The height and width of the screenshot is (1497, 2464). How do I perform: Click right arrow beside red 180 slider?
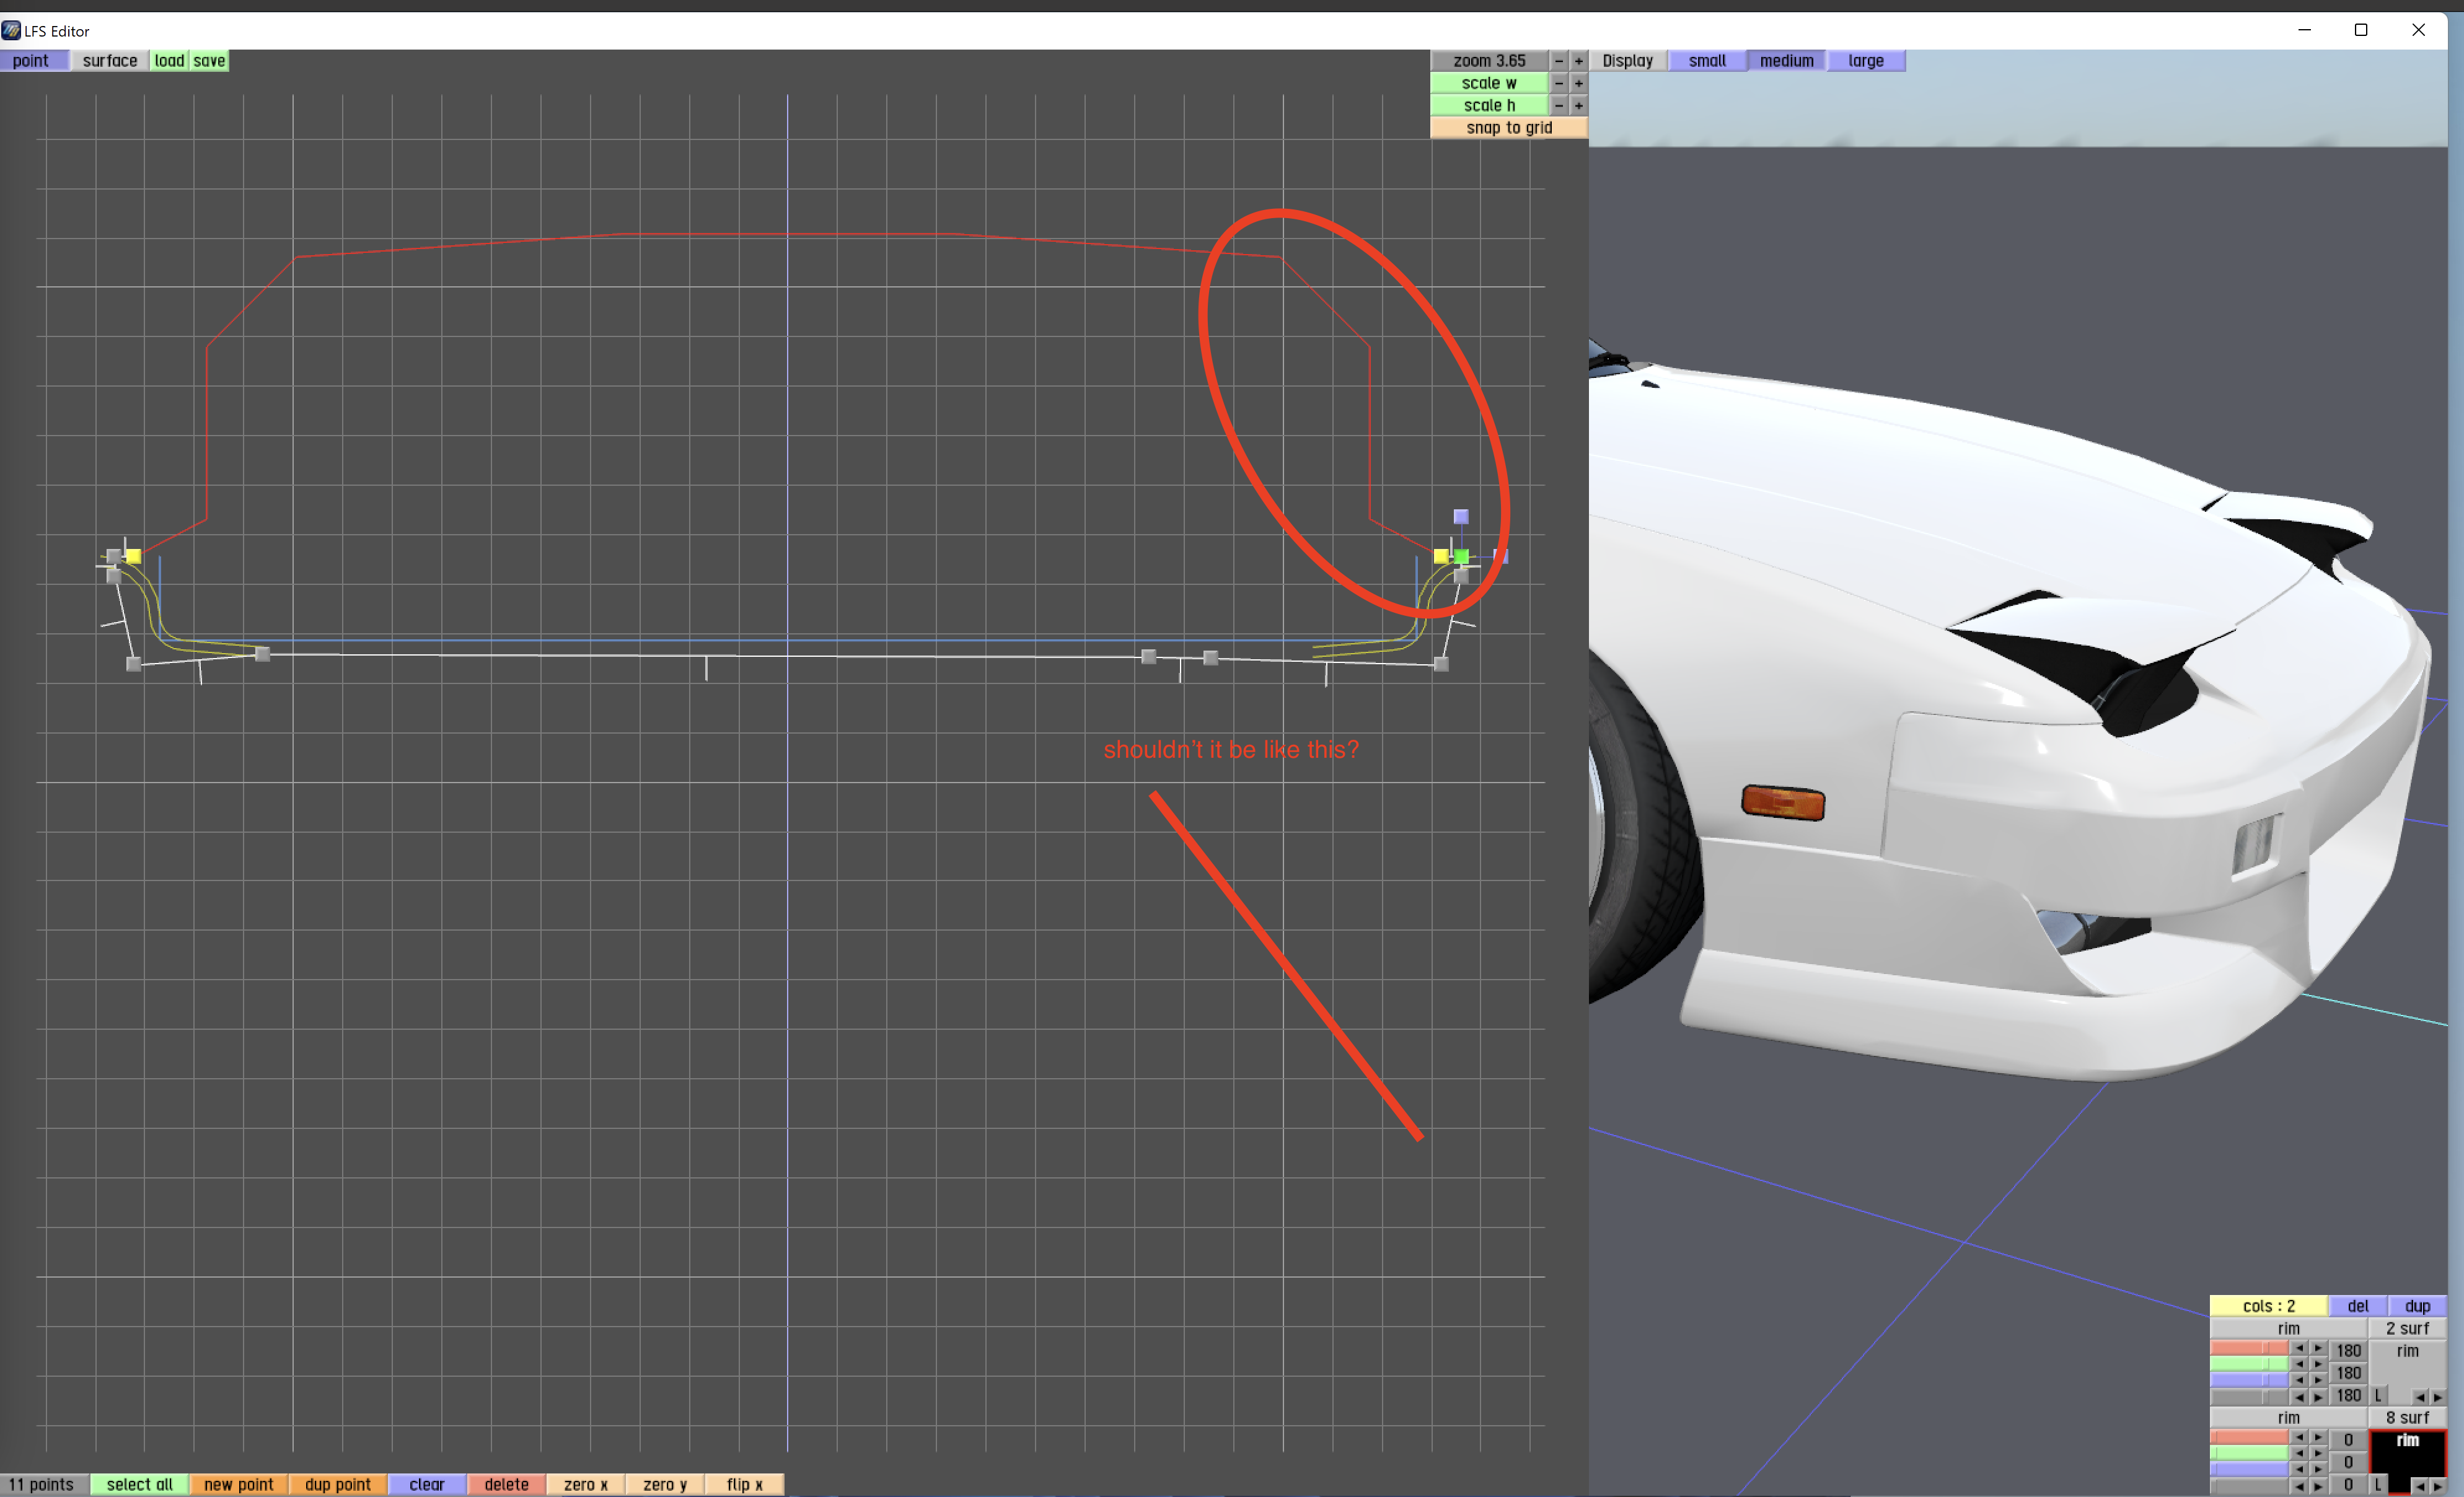pyautogui.click(x=2318, y=1349)
